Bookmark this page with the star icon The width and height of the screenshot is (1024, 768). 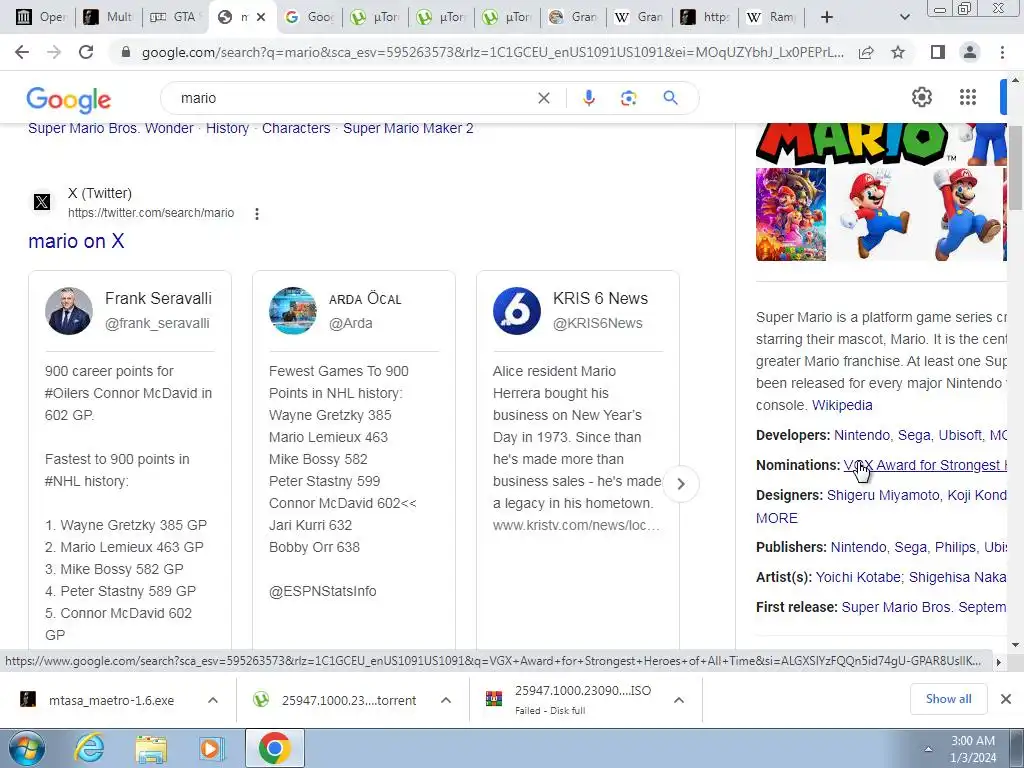898,52
